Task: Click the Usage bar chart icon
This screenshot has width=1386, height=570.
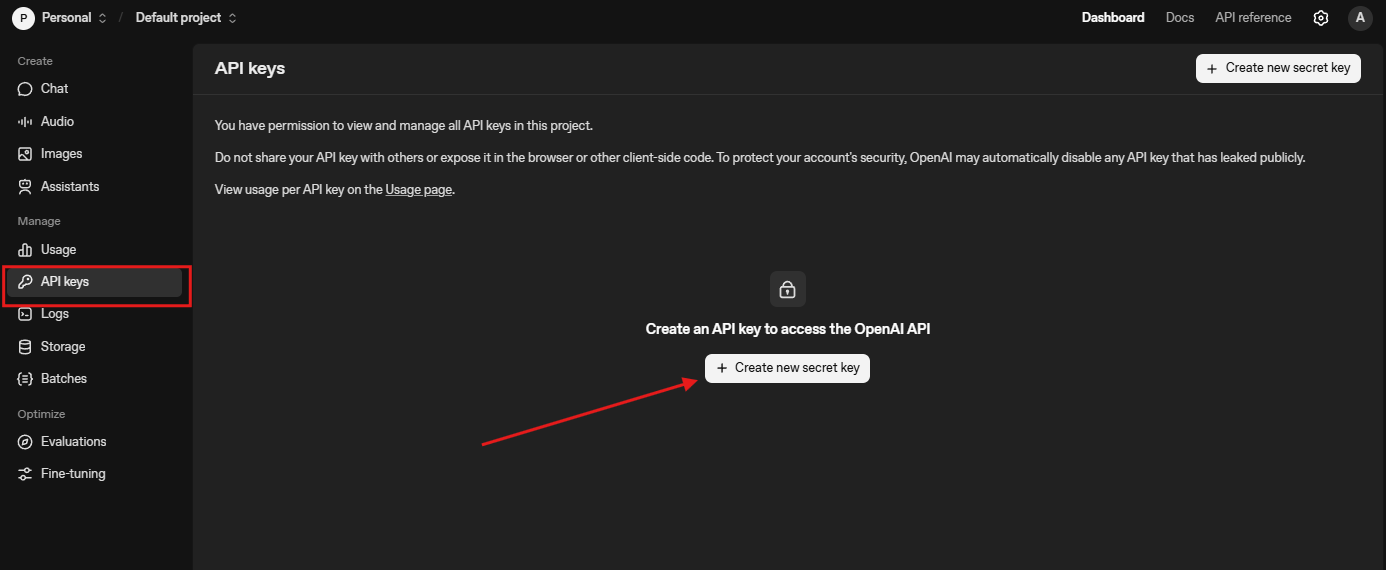Action: (25, 250)
